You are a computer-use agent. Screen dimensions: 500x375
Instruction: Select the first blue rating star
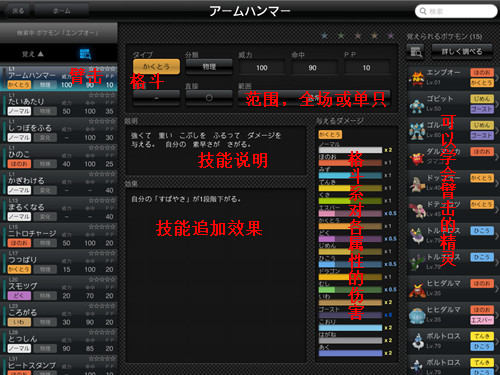point(324,35)
